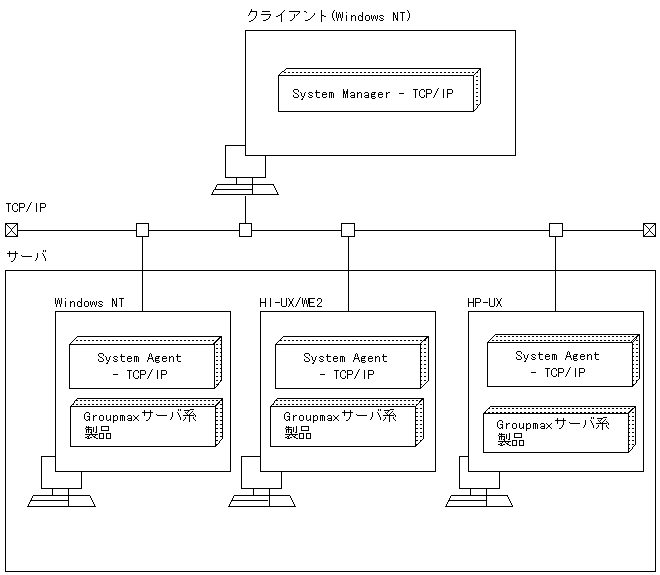Click the HI-UX/WE2 server computer icon

click(x=262, y=482)
